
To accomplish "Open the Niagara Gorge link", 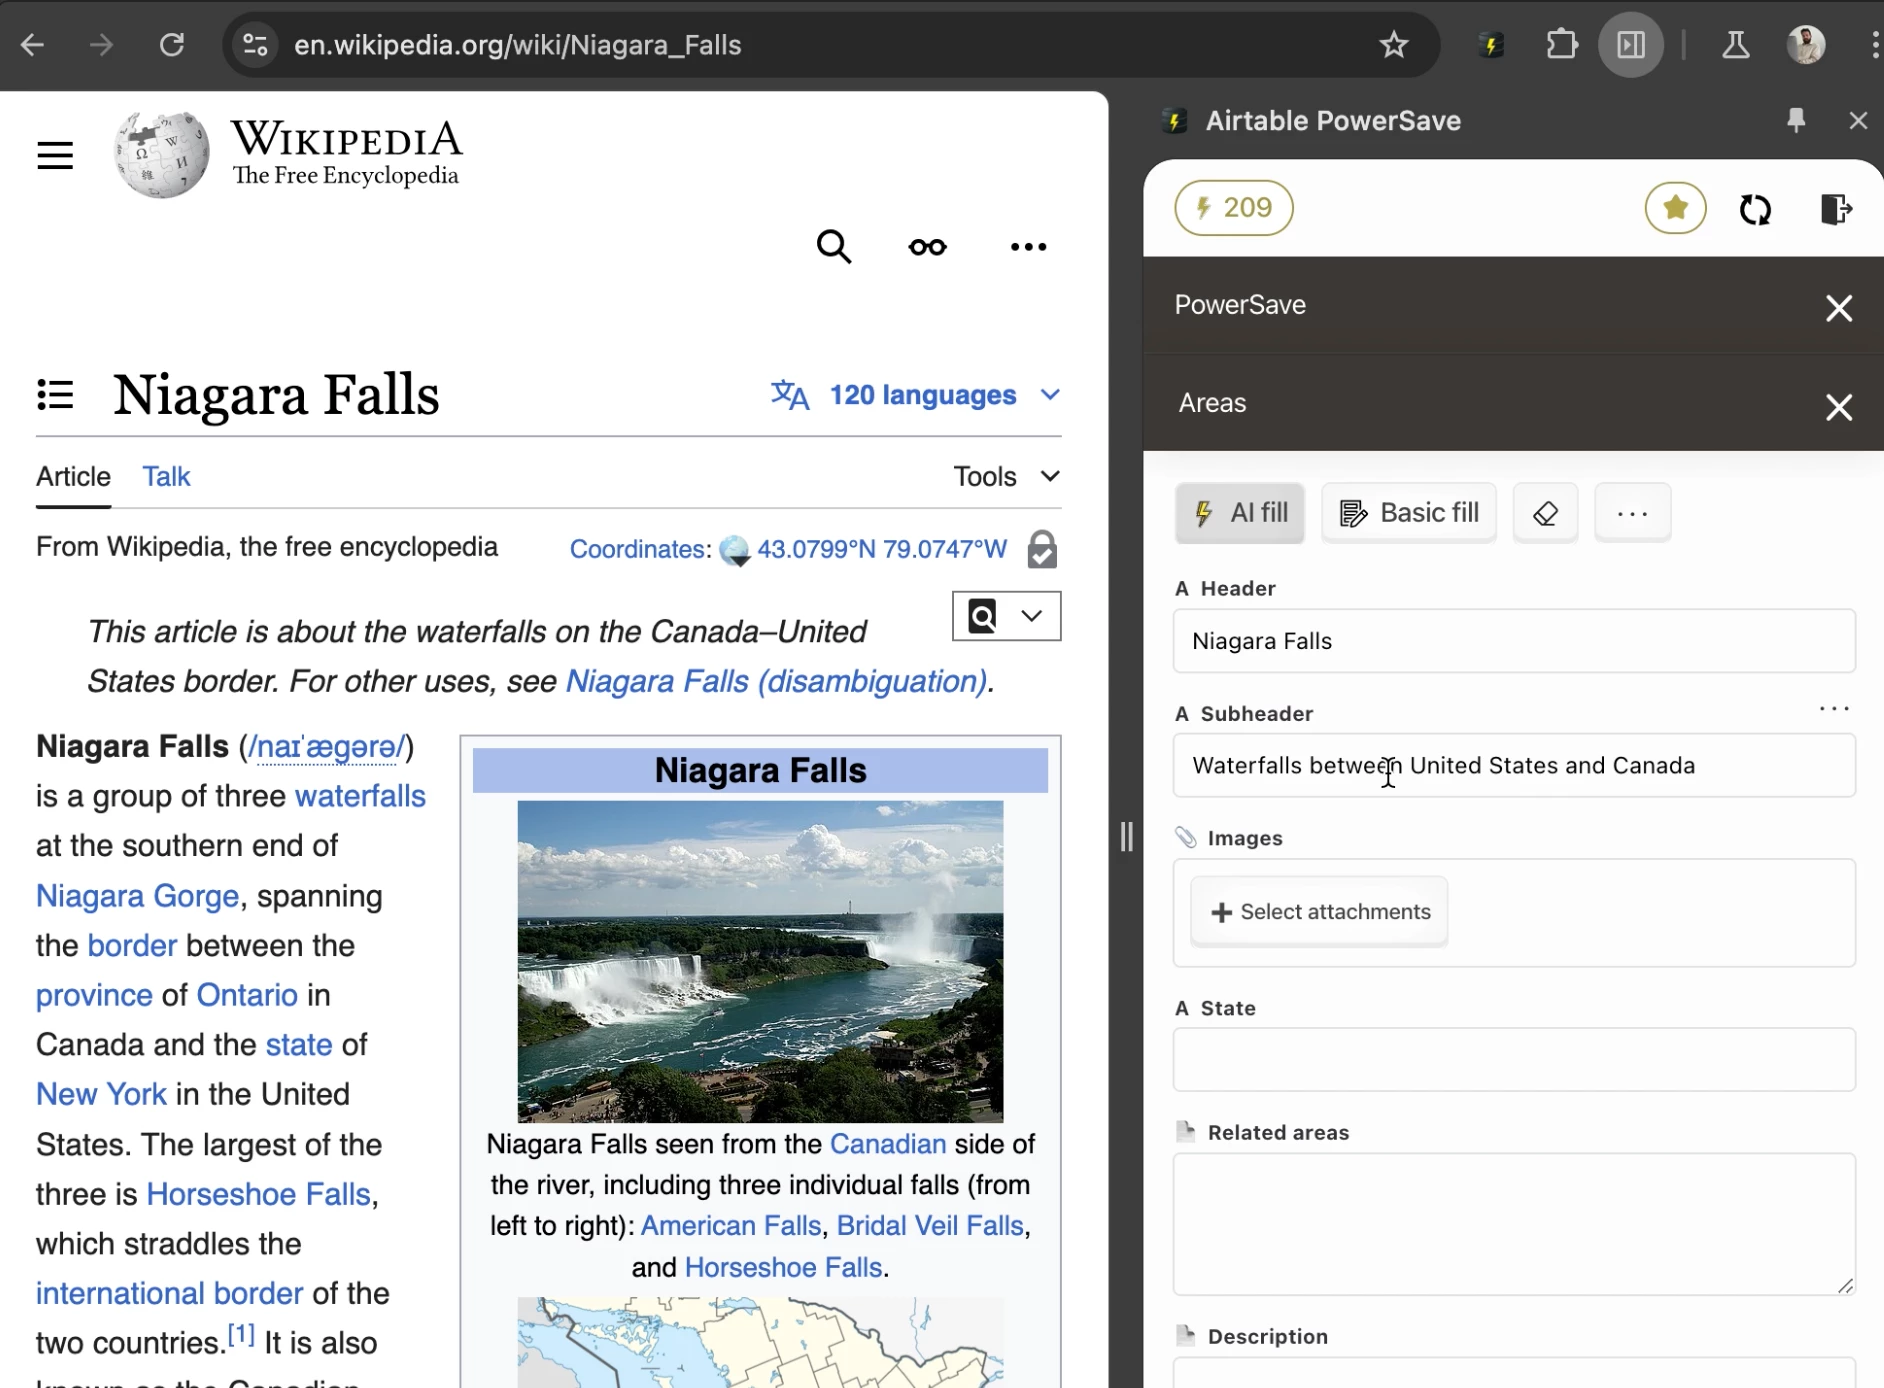I will (x=137, y=895).
